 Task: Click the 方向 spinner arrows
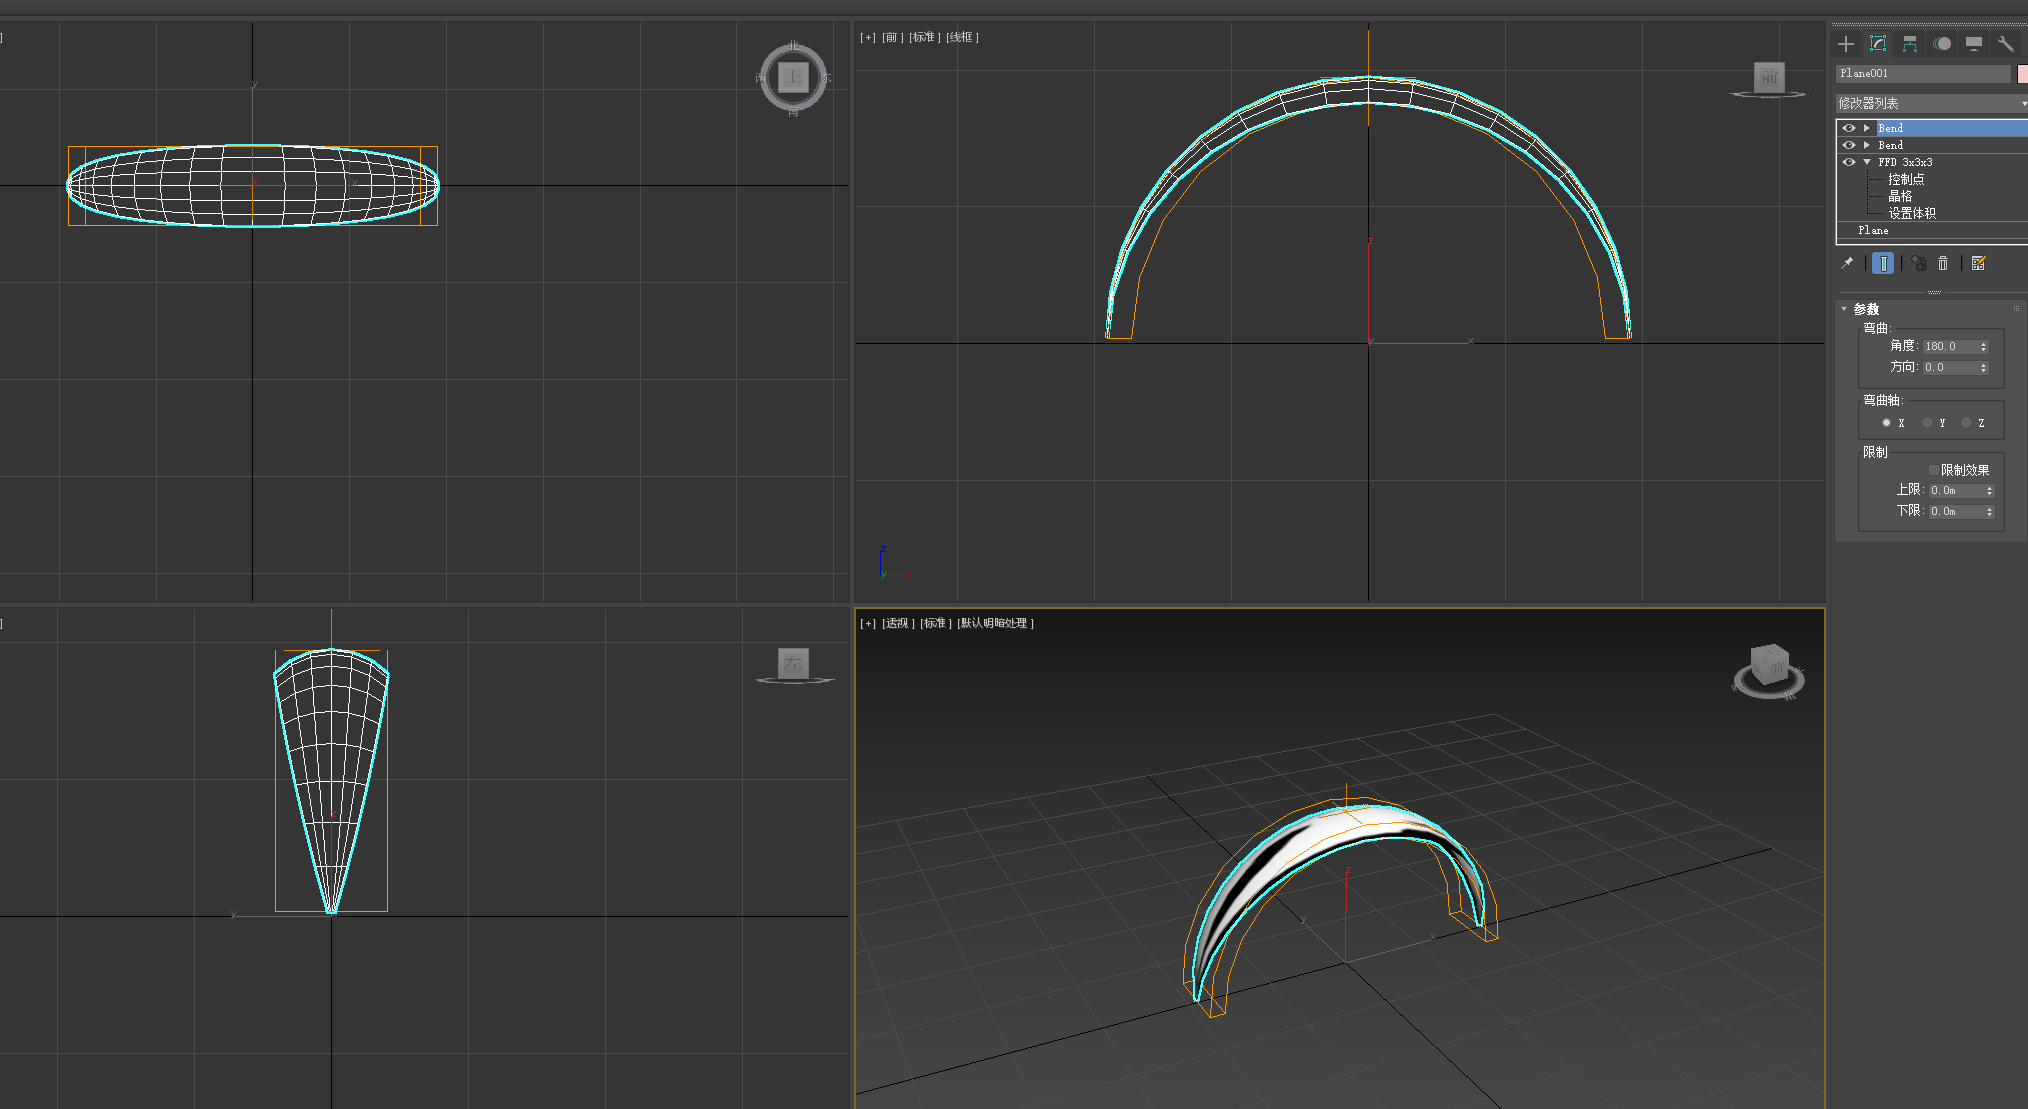click(x=1984, y=368)
